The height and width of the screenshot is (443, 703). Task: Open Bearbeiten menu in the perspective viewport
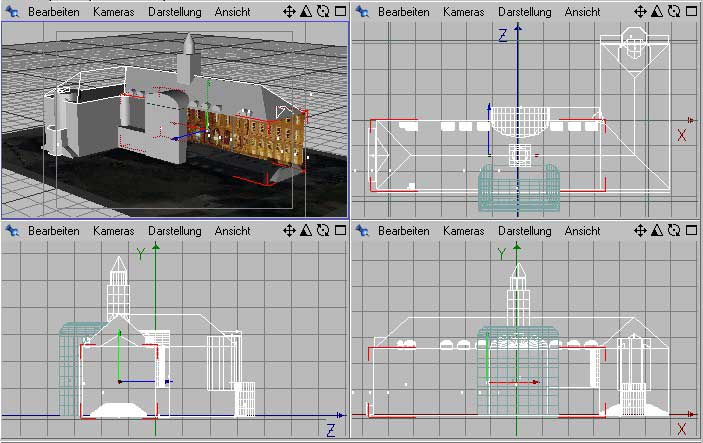click(x=54, y=12)
